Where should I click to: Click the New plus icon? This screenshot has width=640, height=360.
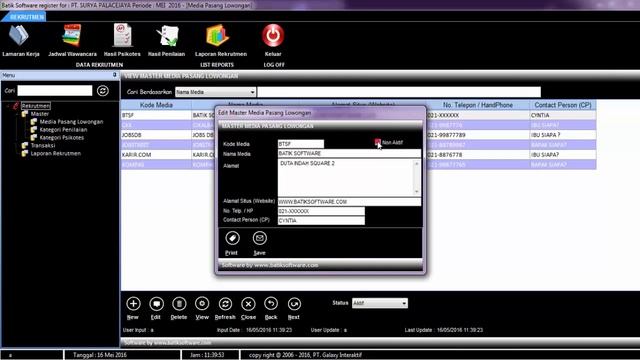133,304
